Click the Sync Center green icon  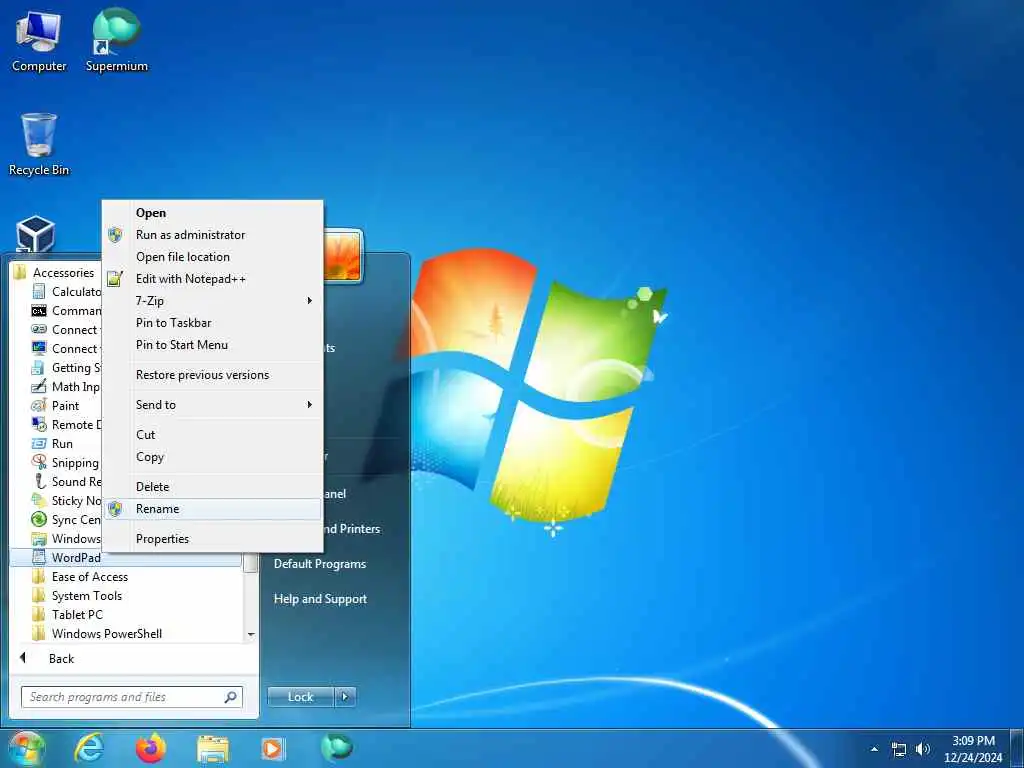tap(39, 519)
